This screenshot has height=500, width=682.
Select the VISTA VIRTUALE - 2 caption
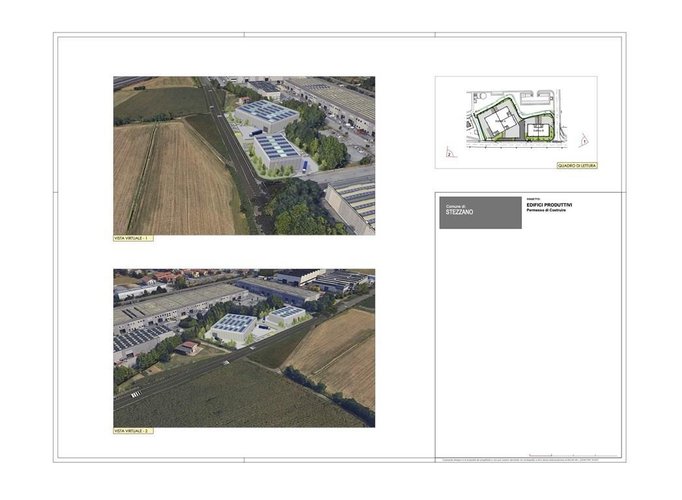click(x=132, y=432)
